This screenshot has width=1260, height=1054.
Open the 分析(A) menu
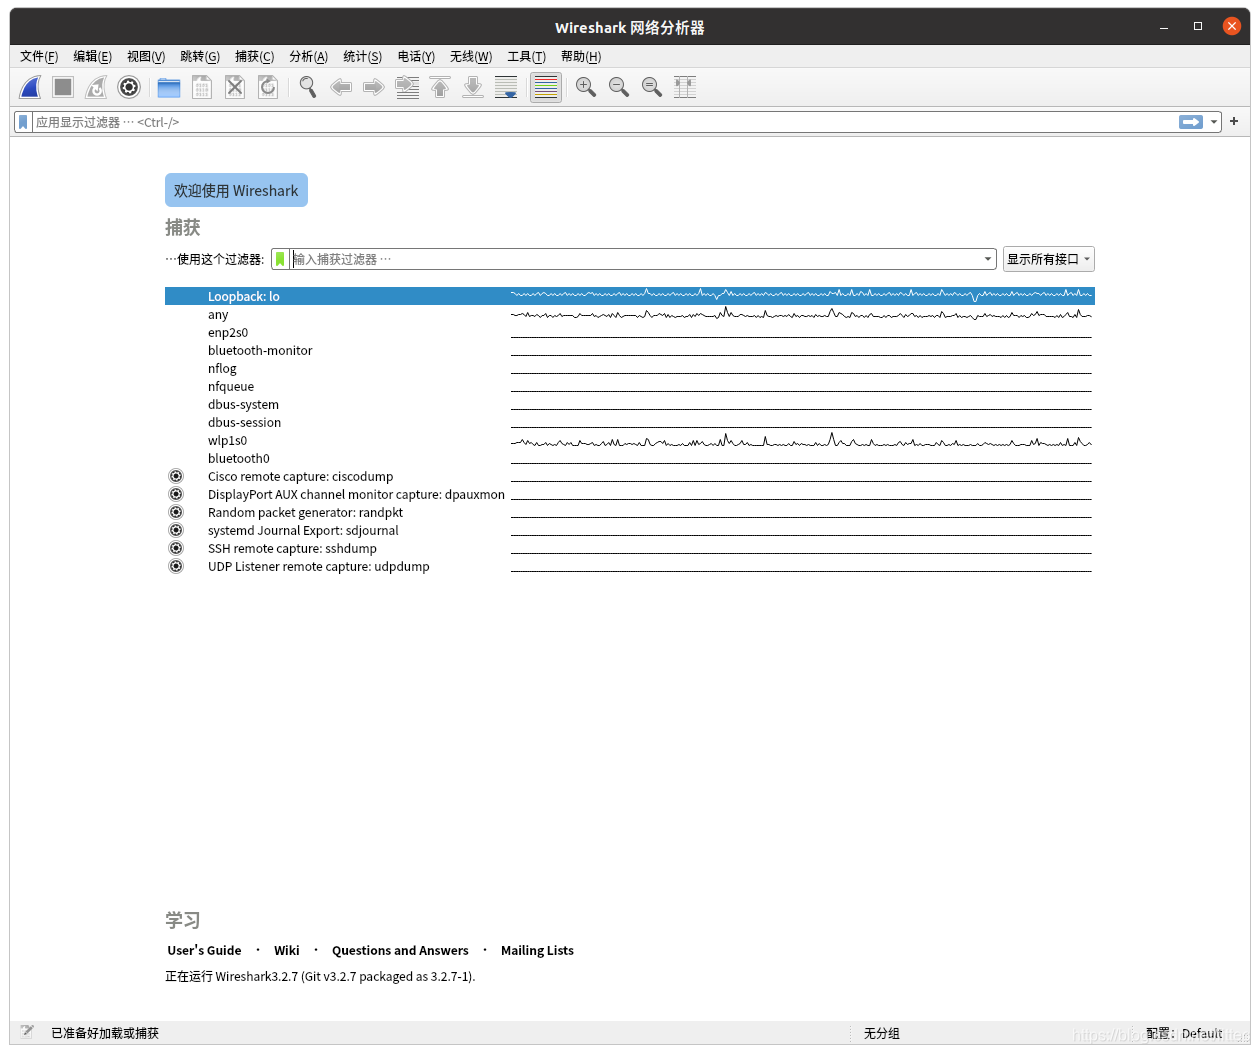[308, 56]
